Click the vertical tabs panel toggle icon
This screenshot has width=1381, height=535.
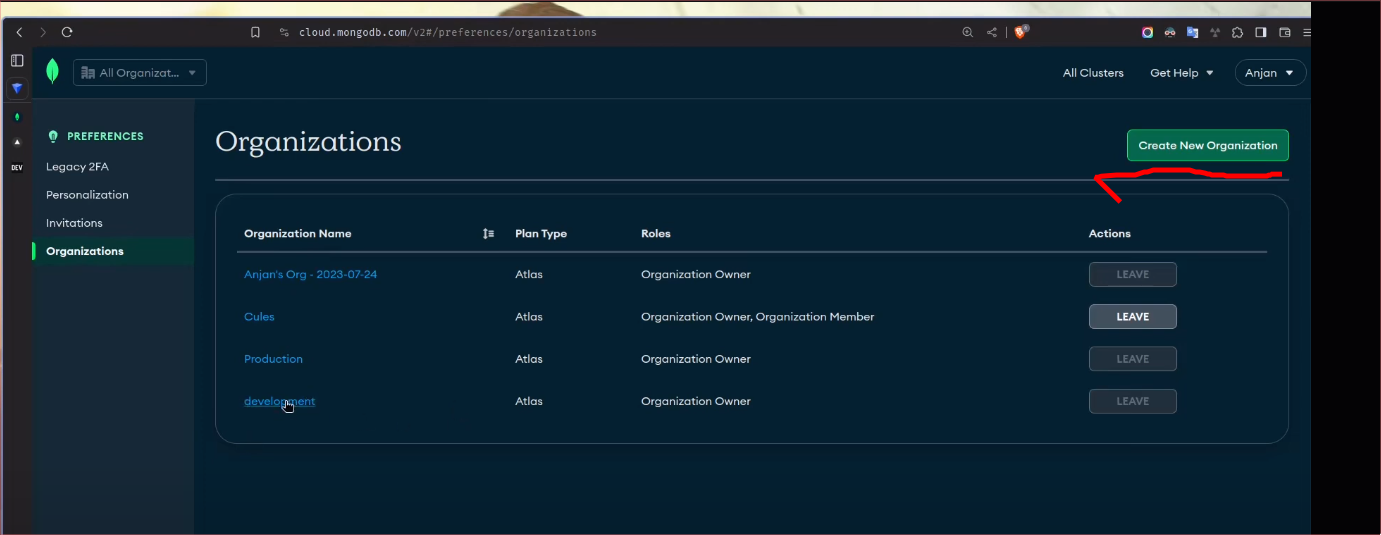pos(17,61)
